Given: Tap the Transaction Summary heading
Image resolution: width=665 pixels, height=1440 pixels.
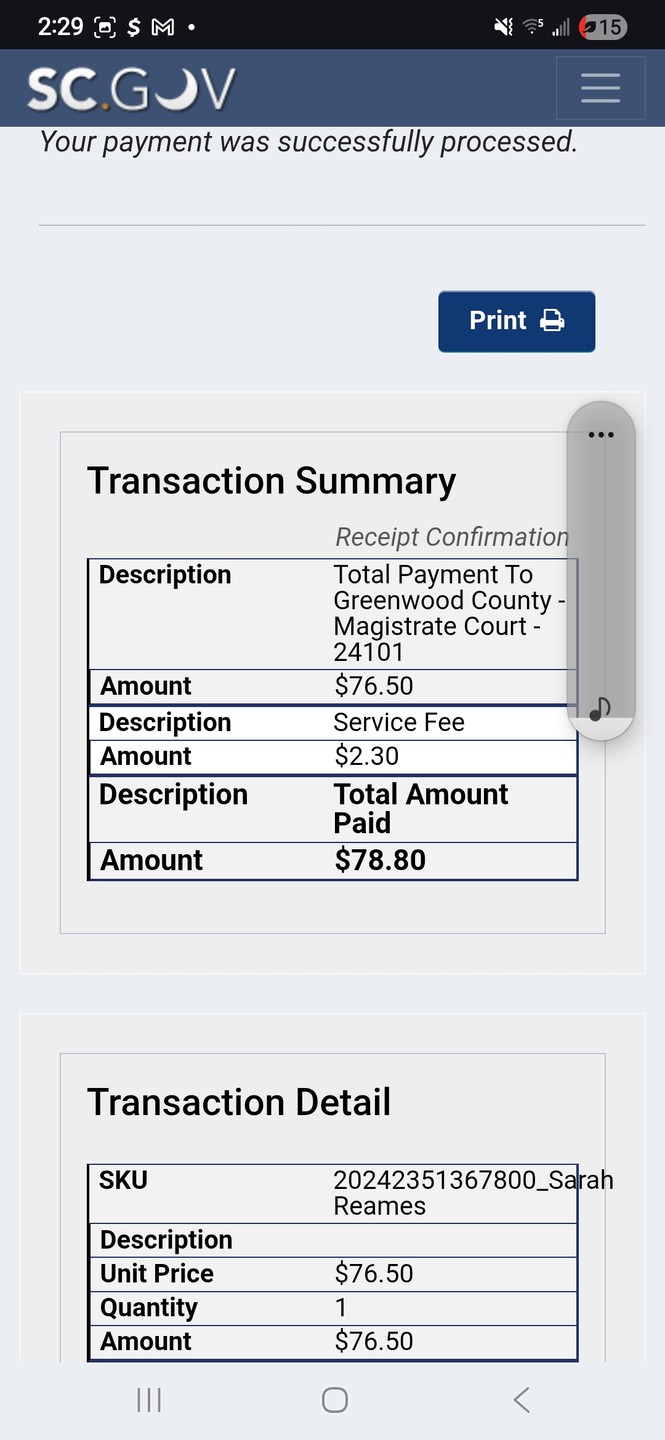Looking at the screenshot, I should 271,481.
